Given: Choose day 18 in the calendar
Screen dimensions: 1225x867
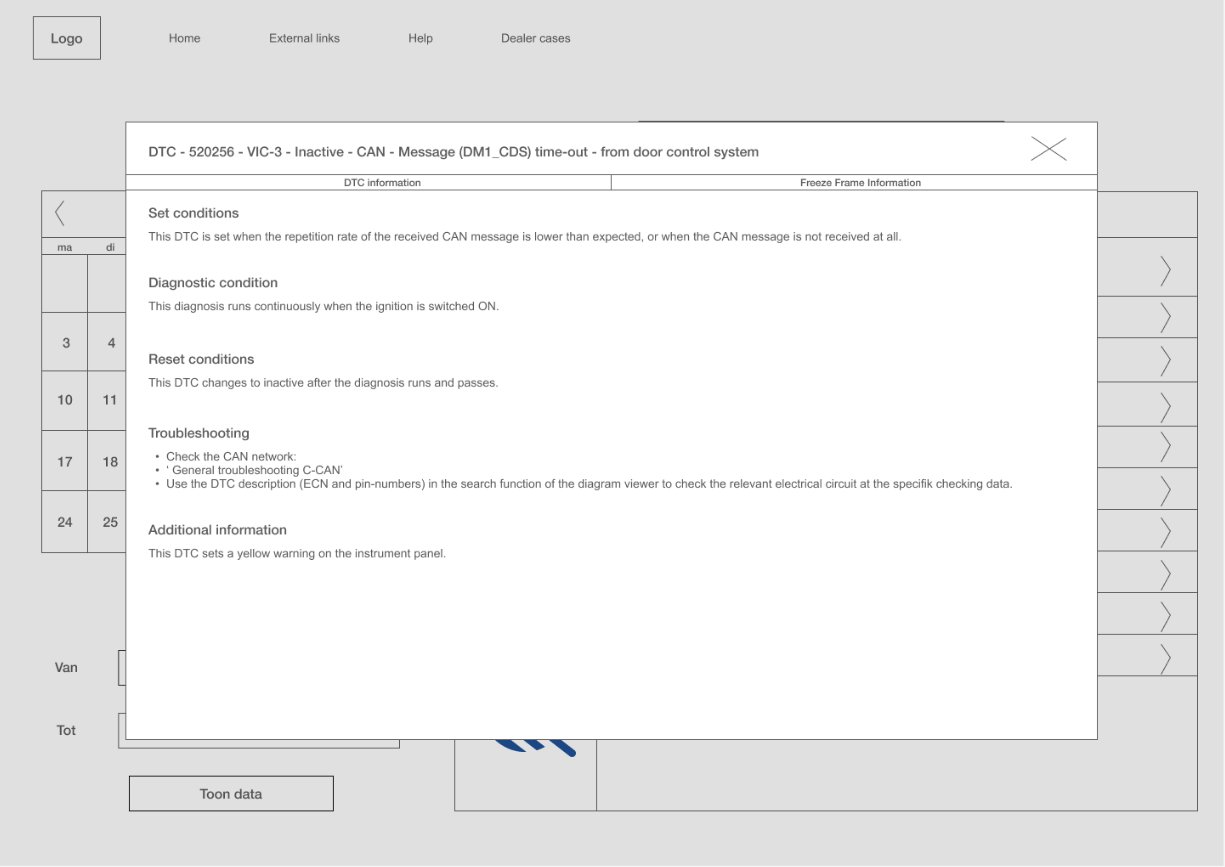Looking at the screenshot, I should 109,462.
